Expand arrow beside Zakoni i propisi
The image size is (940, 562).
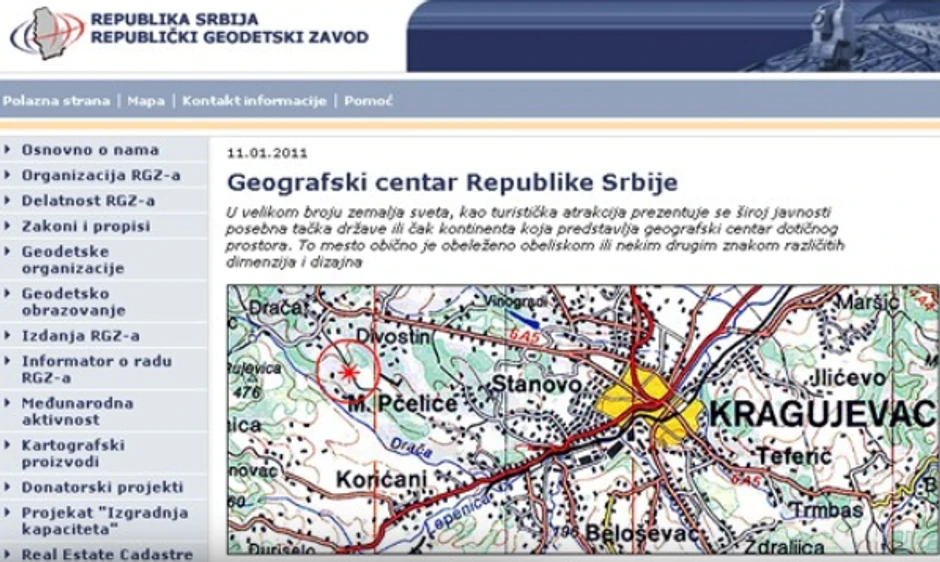pos(7,226)
